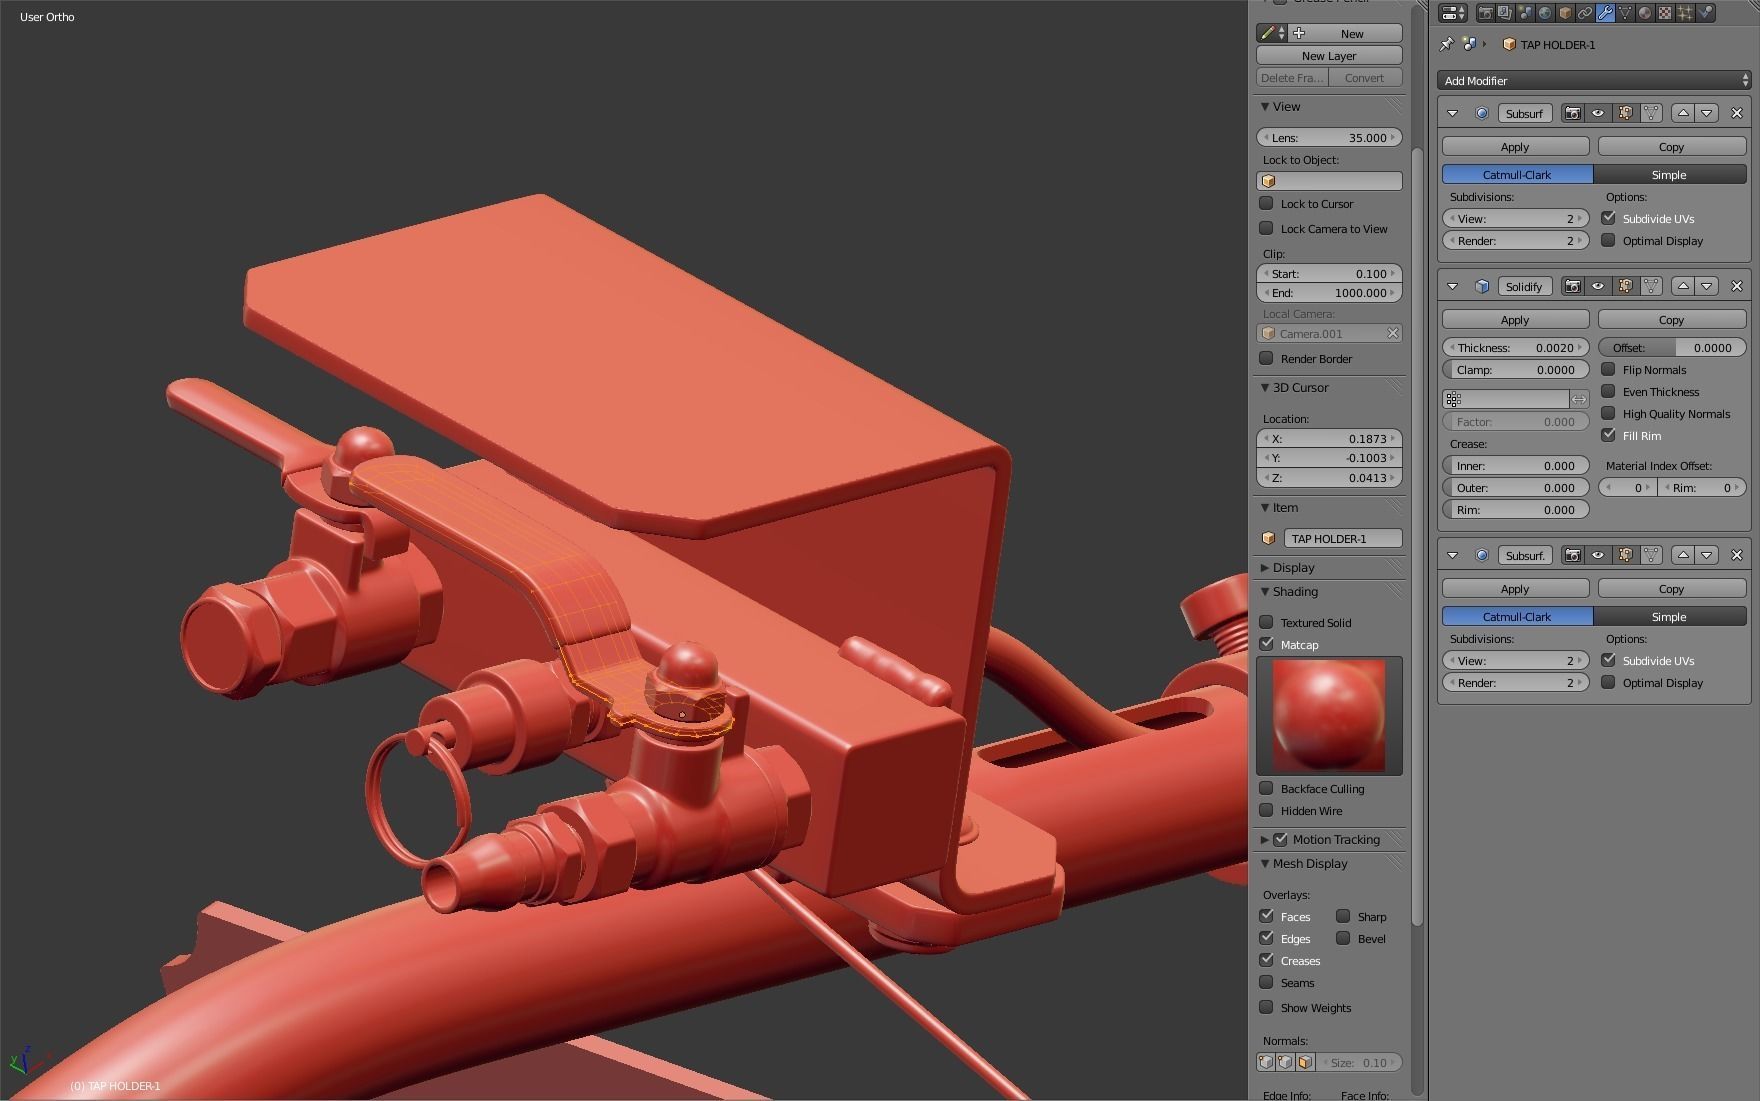
Task: Open the Render Layers properties tab
Action: [1505, 13]
